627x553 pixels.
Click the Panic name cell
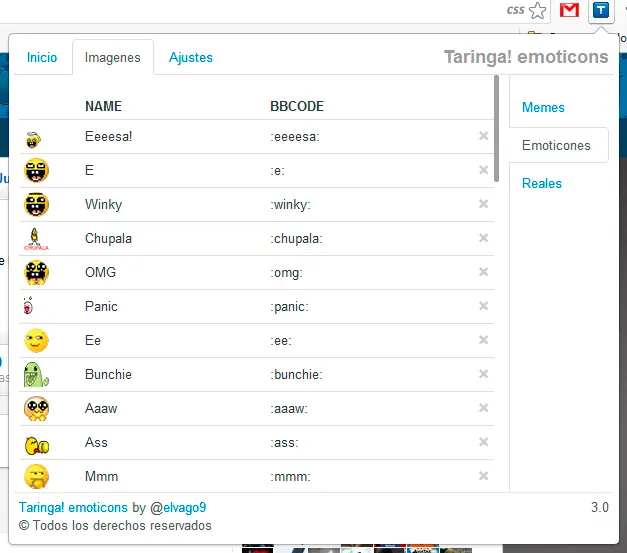tap(101, 307)
